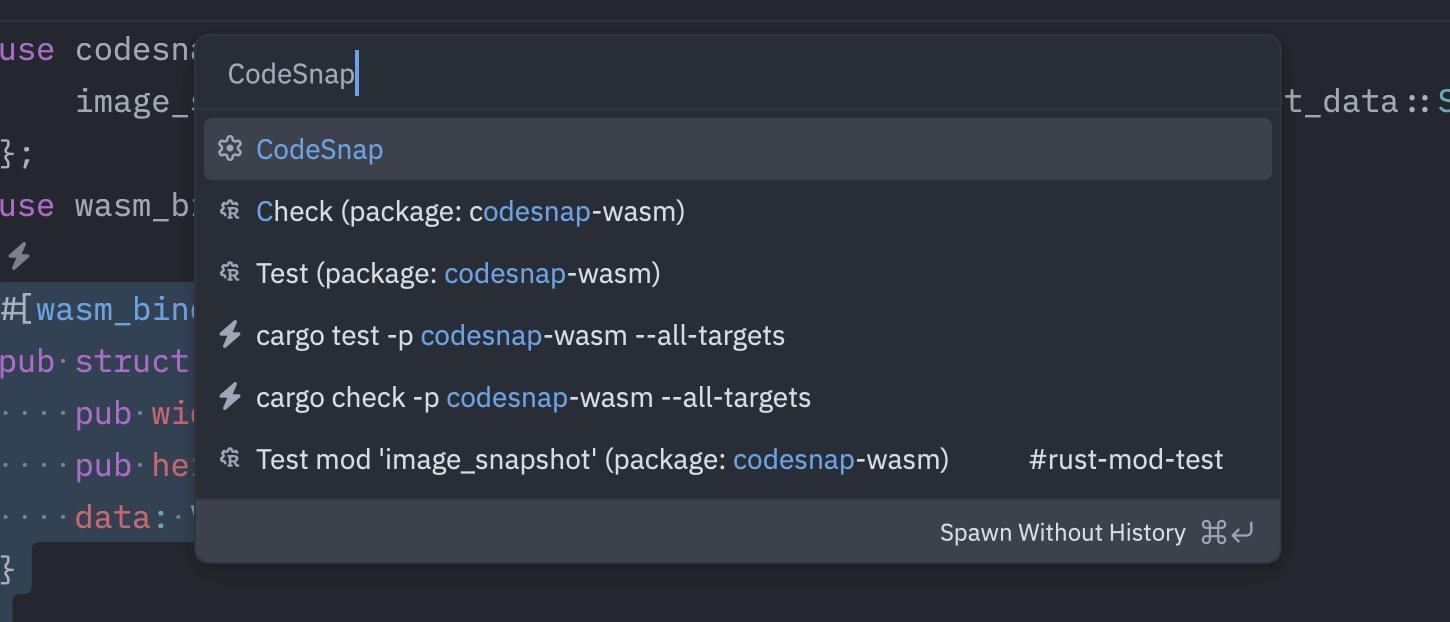Choose Check (package: codesnap-wasm) task
1450x622 pixels.
point(738,211)
